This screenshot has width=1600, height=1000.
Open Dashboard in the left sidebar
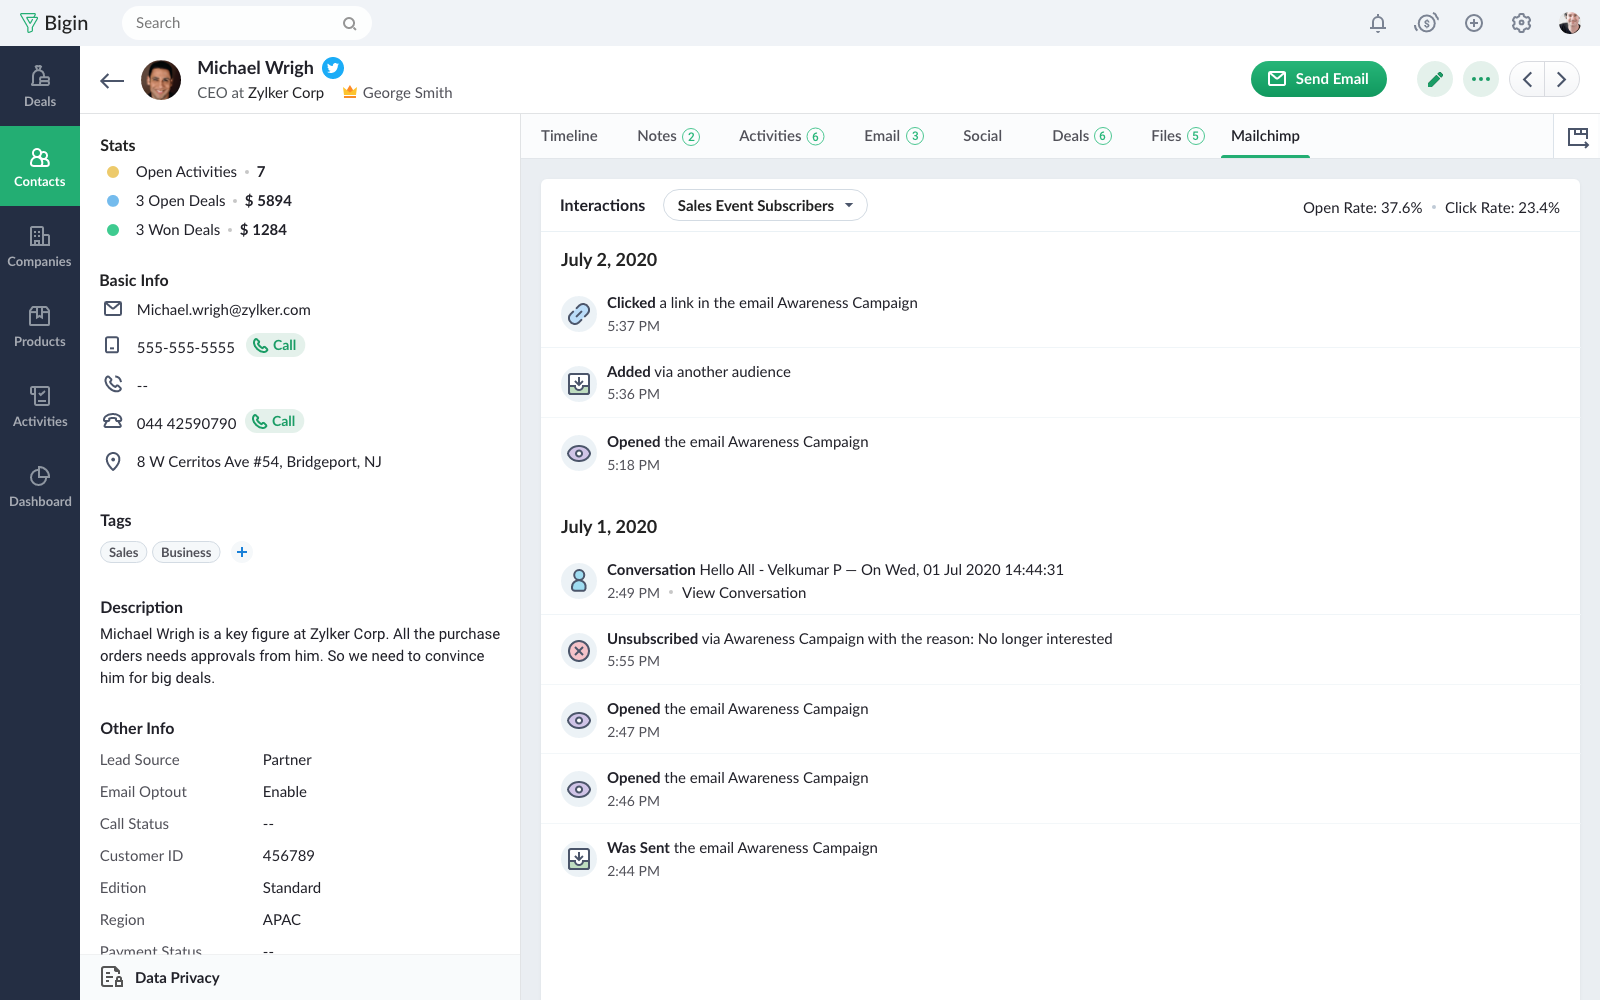coord(40,486)
